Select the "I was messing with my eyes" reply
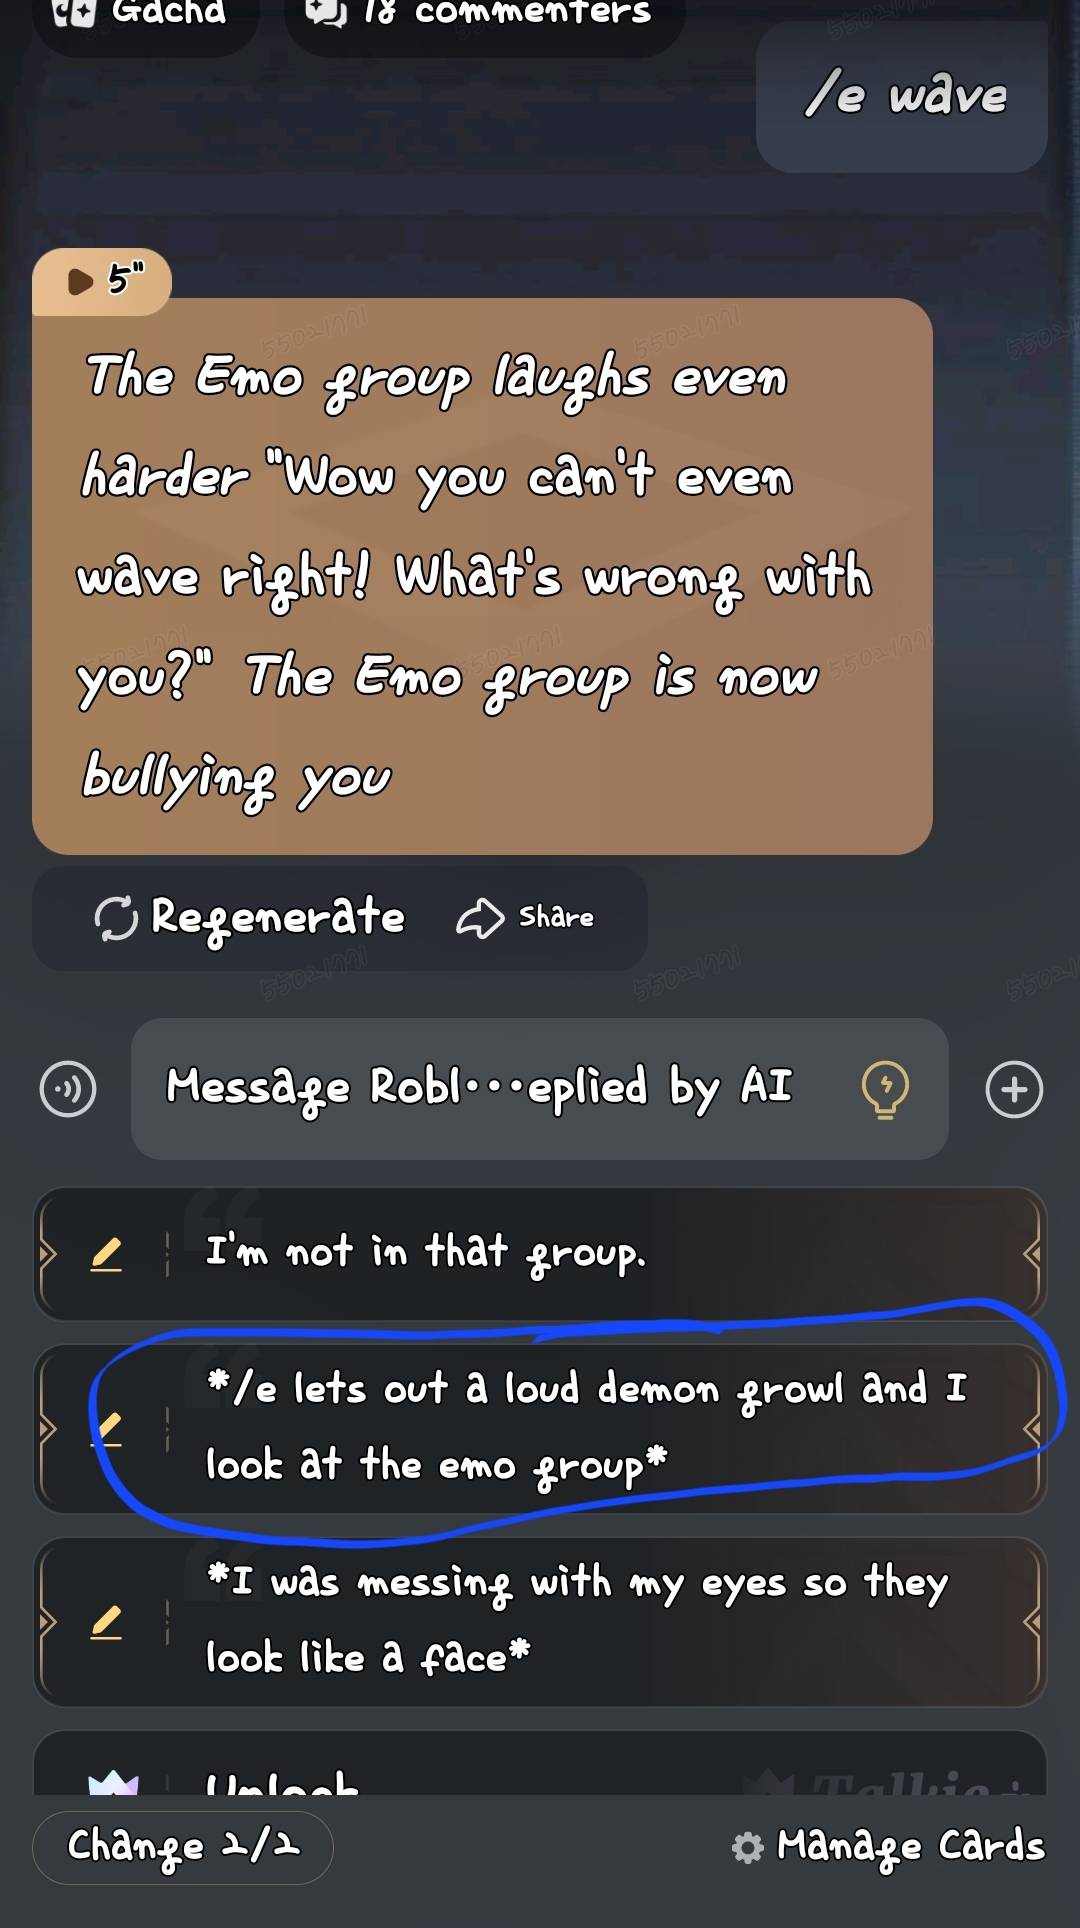The height and width of the screenshot is (1928, 1080). 540,1621
